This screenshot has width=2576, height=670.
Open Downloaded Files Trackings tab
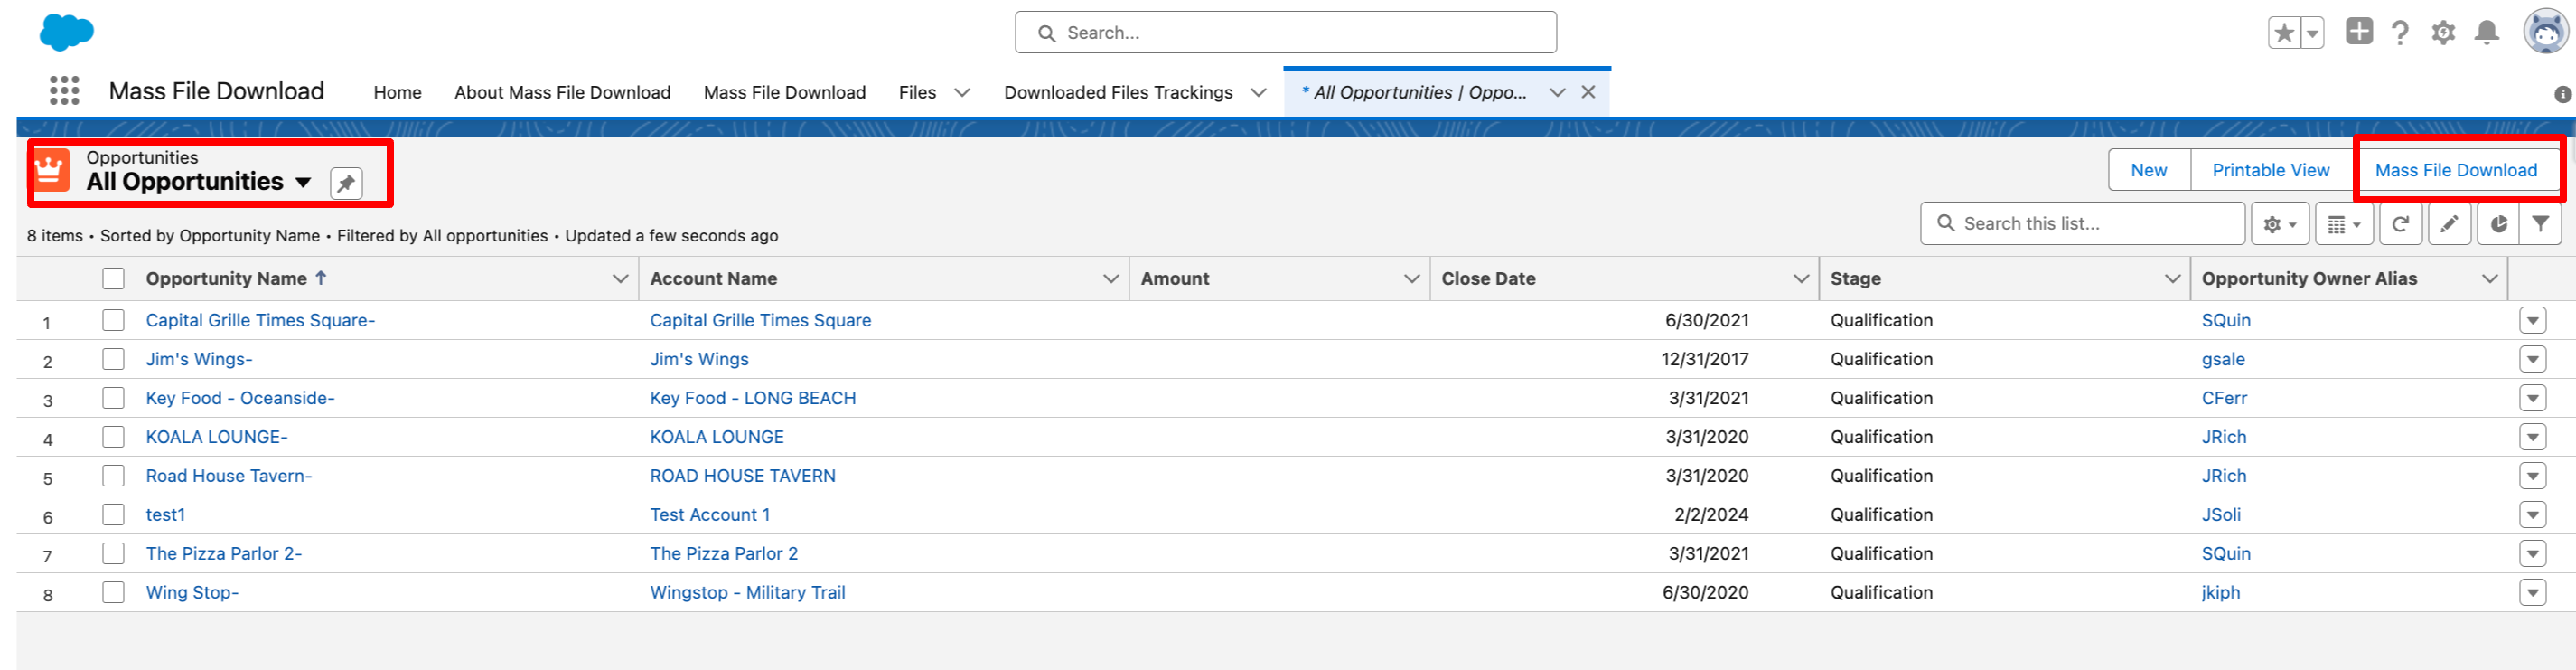[x=1118, y=92]
